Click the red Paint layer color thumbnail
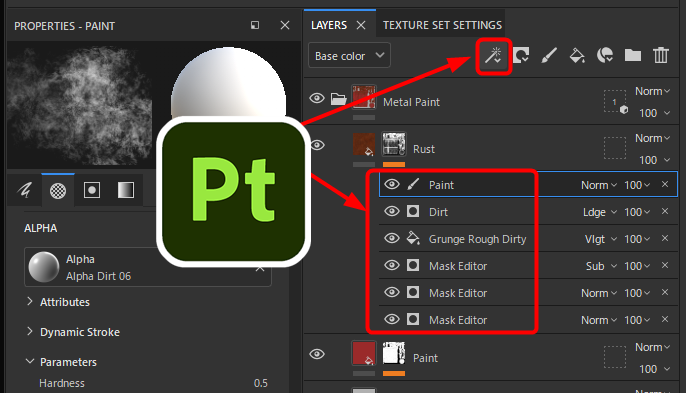Image resolution: width=686 pixels, height=393 pixels. 364,354
